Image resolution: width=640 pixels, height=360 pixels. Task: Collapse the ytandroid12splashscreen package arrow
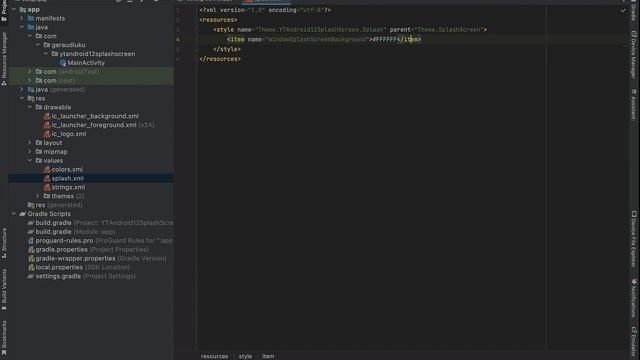pyautogui.click(x=46, y=54)
